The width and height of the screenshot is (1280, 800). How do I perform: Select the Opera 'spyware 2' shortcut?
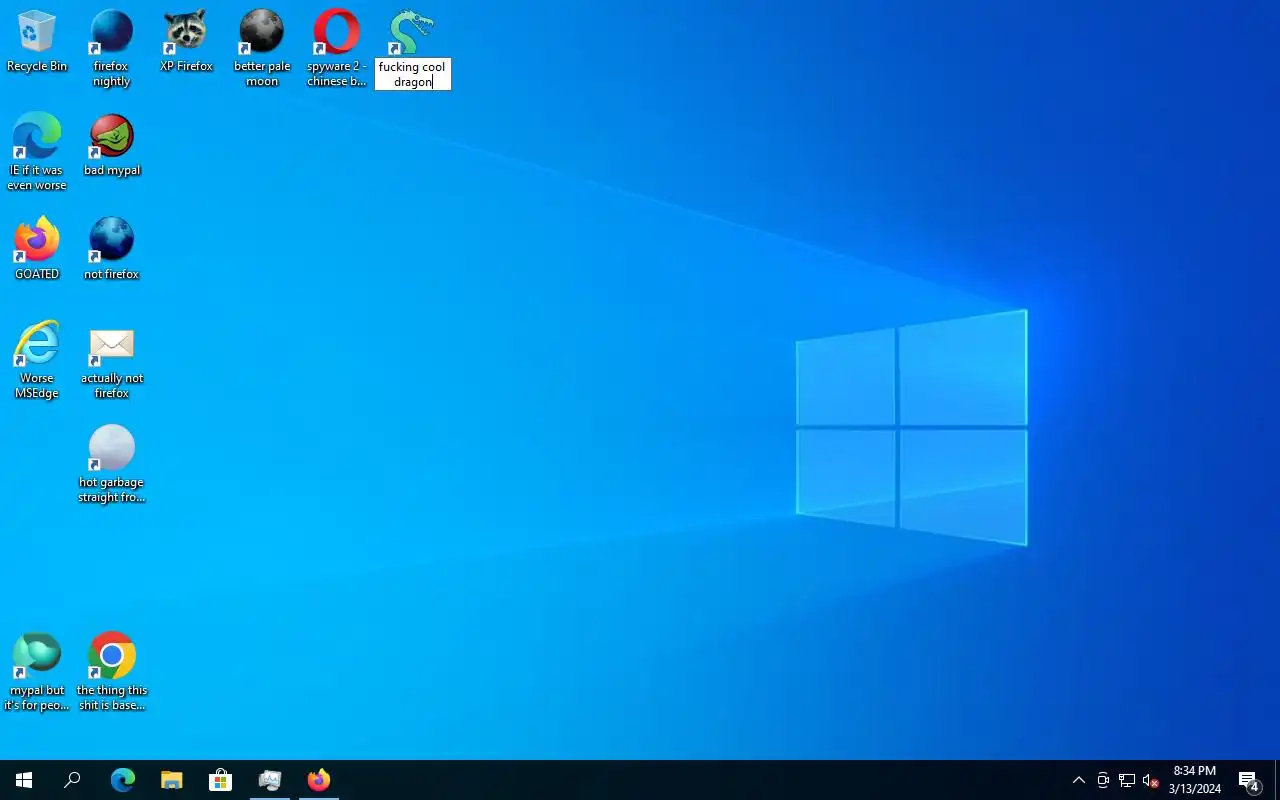[337, 48]
